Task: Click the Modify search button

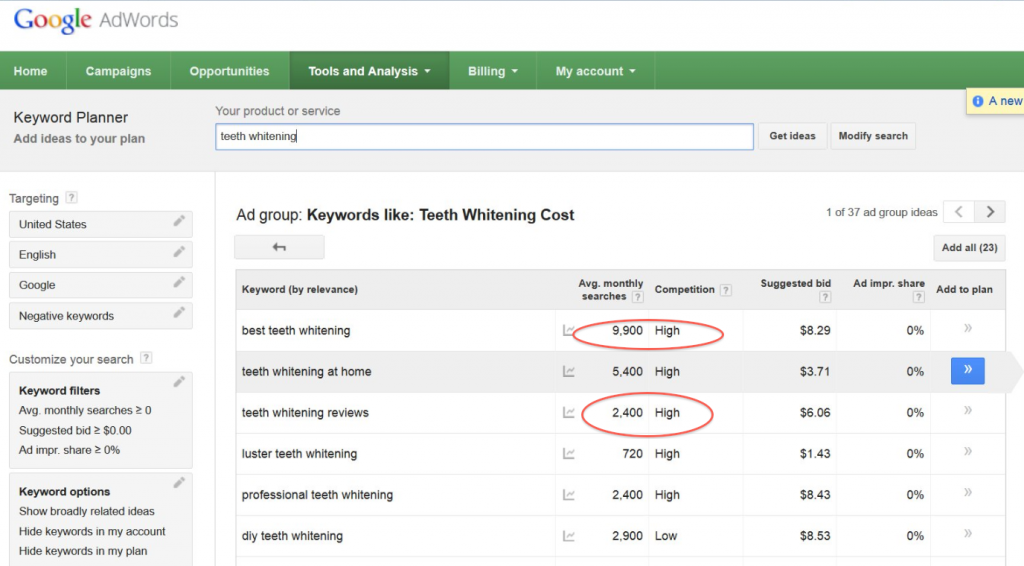Action: coord(873,136)
